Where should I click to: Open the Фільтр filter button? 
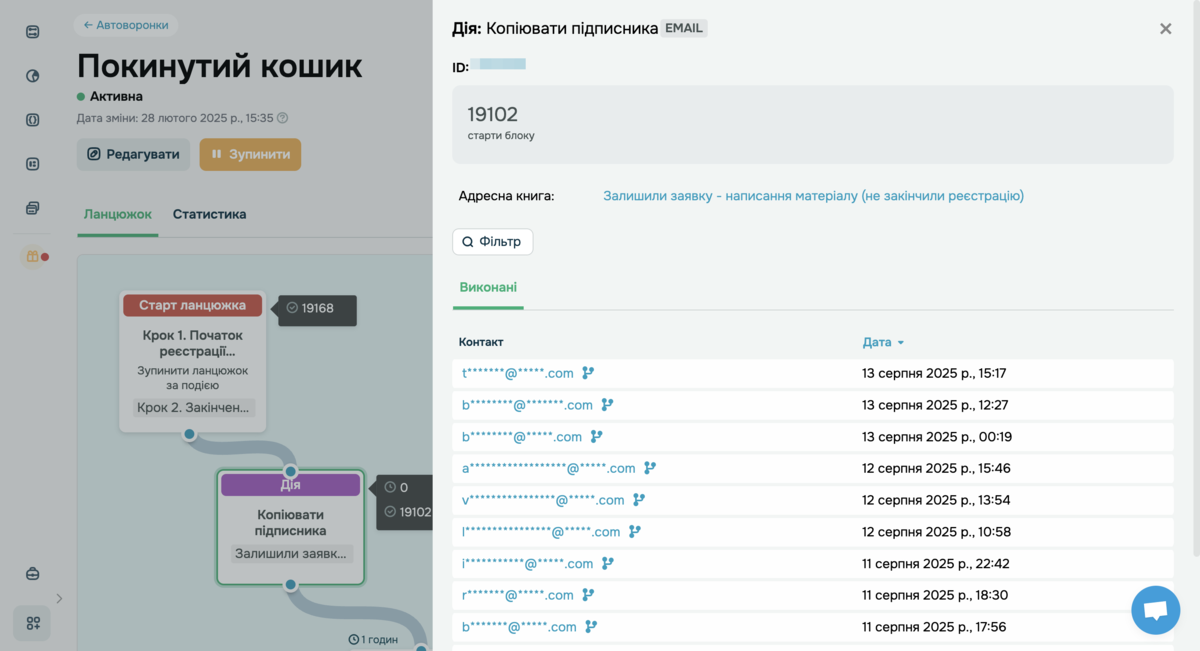492,242
